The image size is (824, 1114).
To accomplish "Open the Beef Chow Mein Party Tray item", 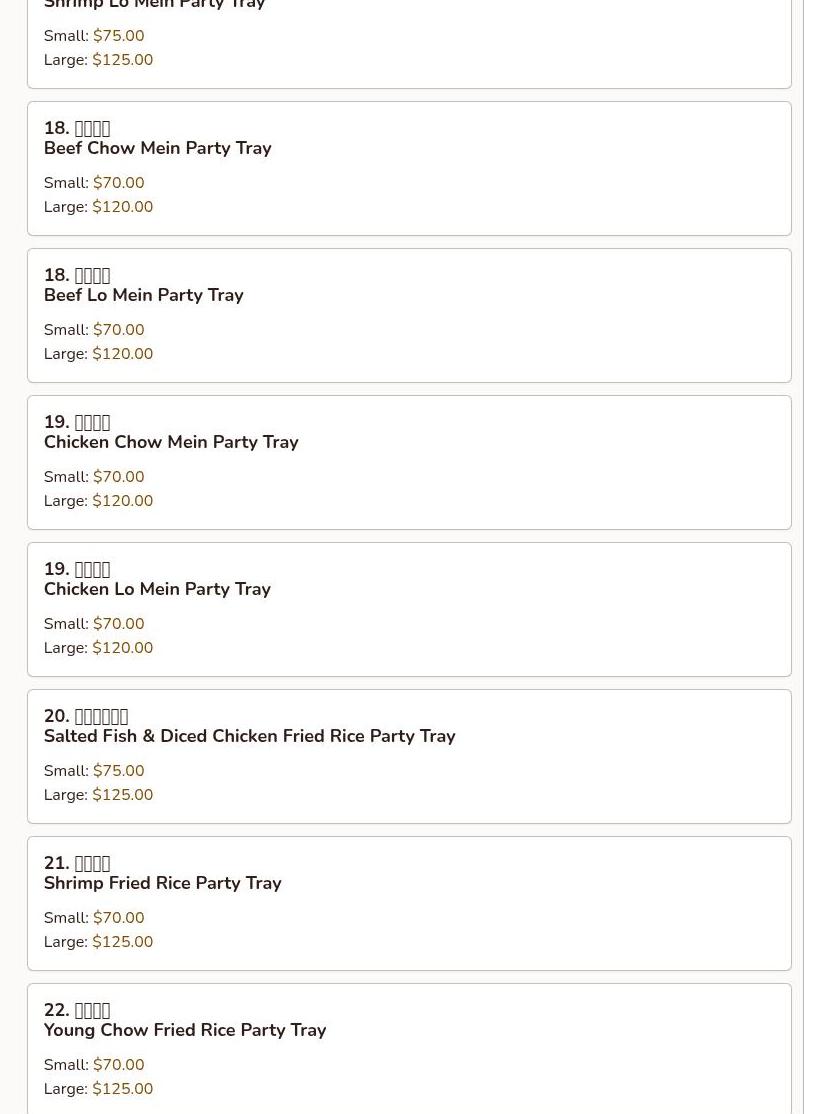I will (157, 148).
